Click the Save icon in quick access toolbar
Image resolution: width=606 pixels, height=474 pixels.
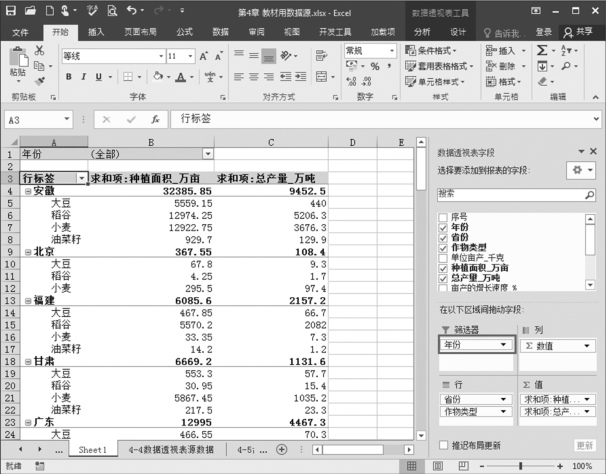(11, 11)
